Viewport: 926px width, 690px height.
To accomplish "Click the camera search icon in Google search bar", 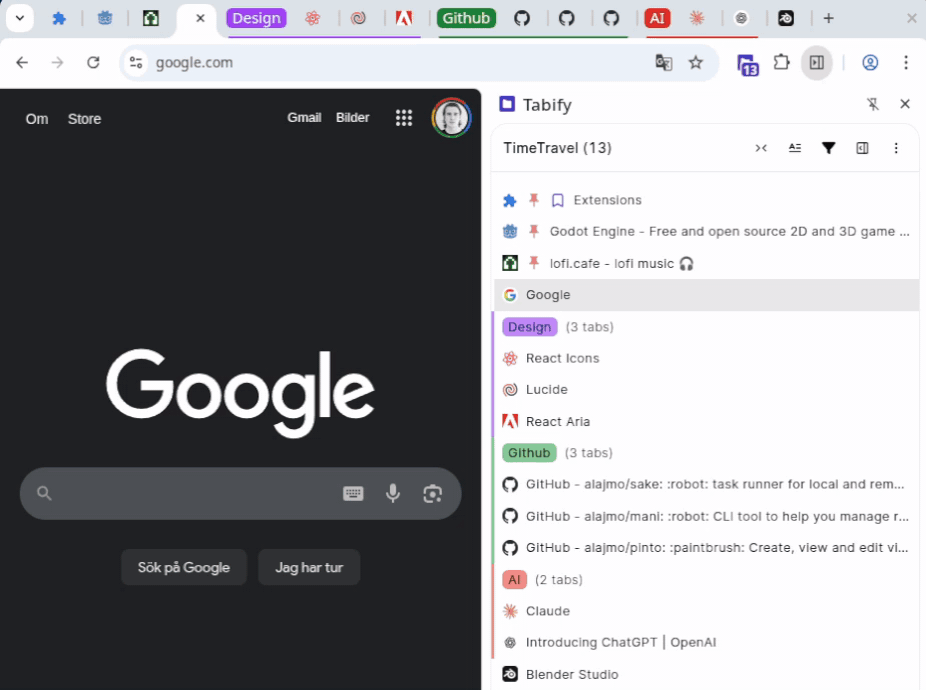I will pos(433,493).
